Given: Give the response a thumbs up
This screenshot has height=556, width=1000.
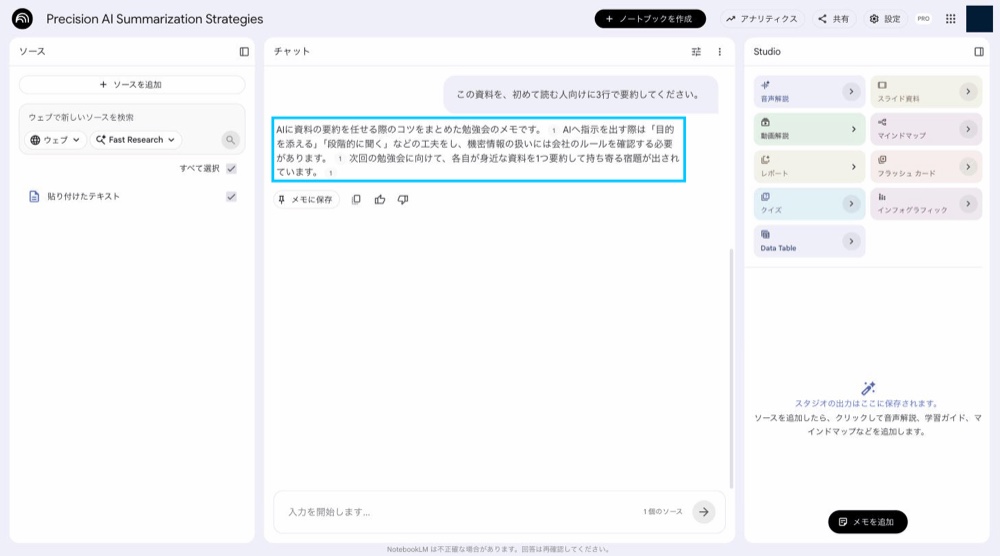Looking at the screenshot, I should click(379, 200).
